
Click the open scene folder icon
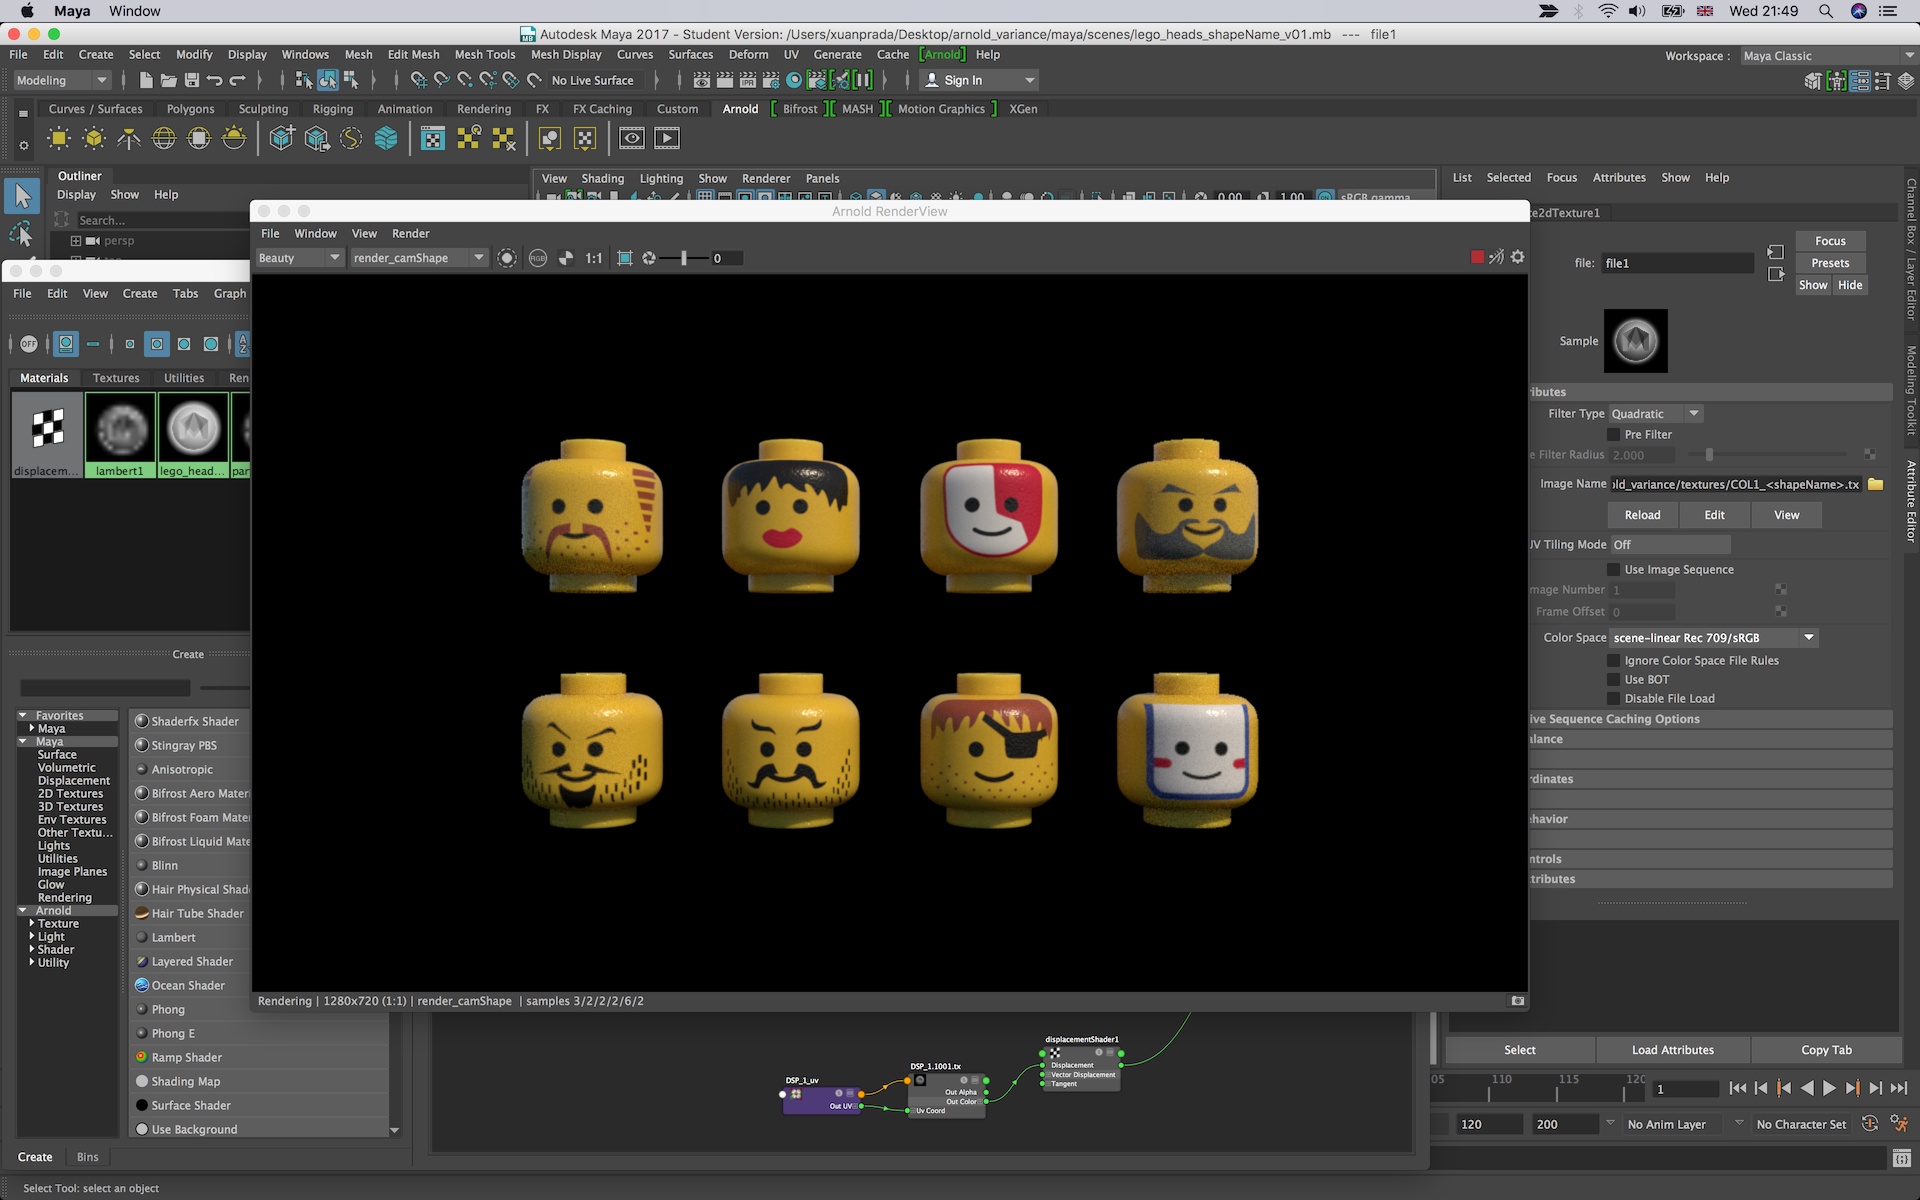point(169,80)
